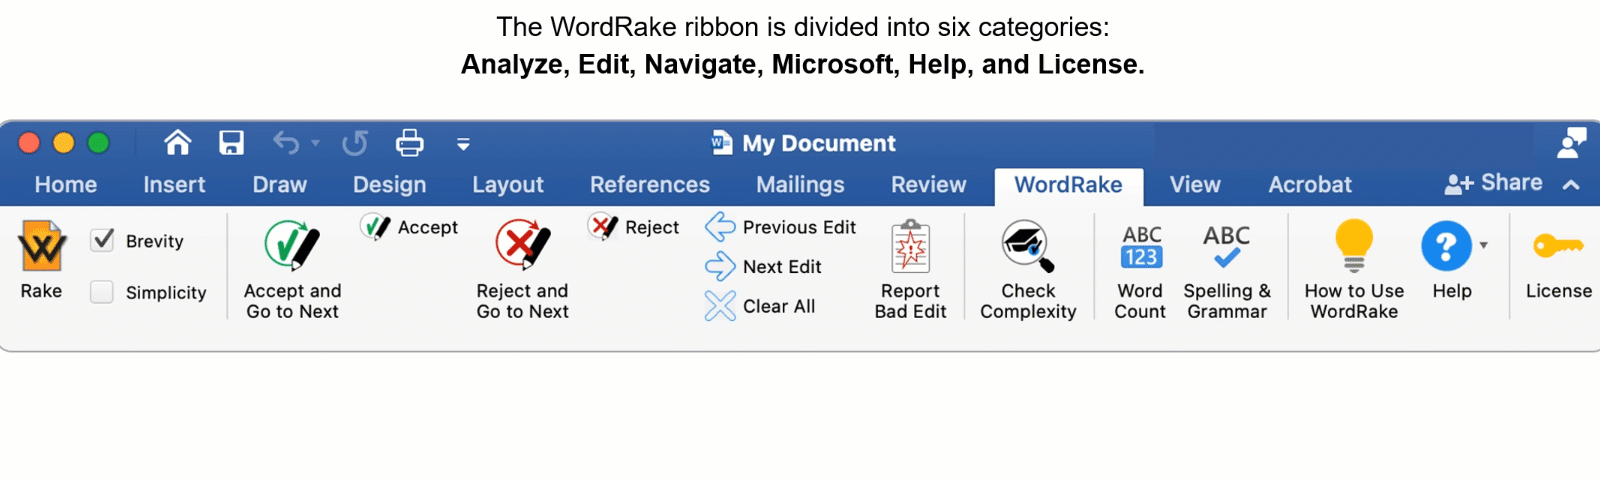Click the Rake icon button
The image size is (1600, 480).
[x=42, y=246]
